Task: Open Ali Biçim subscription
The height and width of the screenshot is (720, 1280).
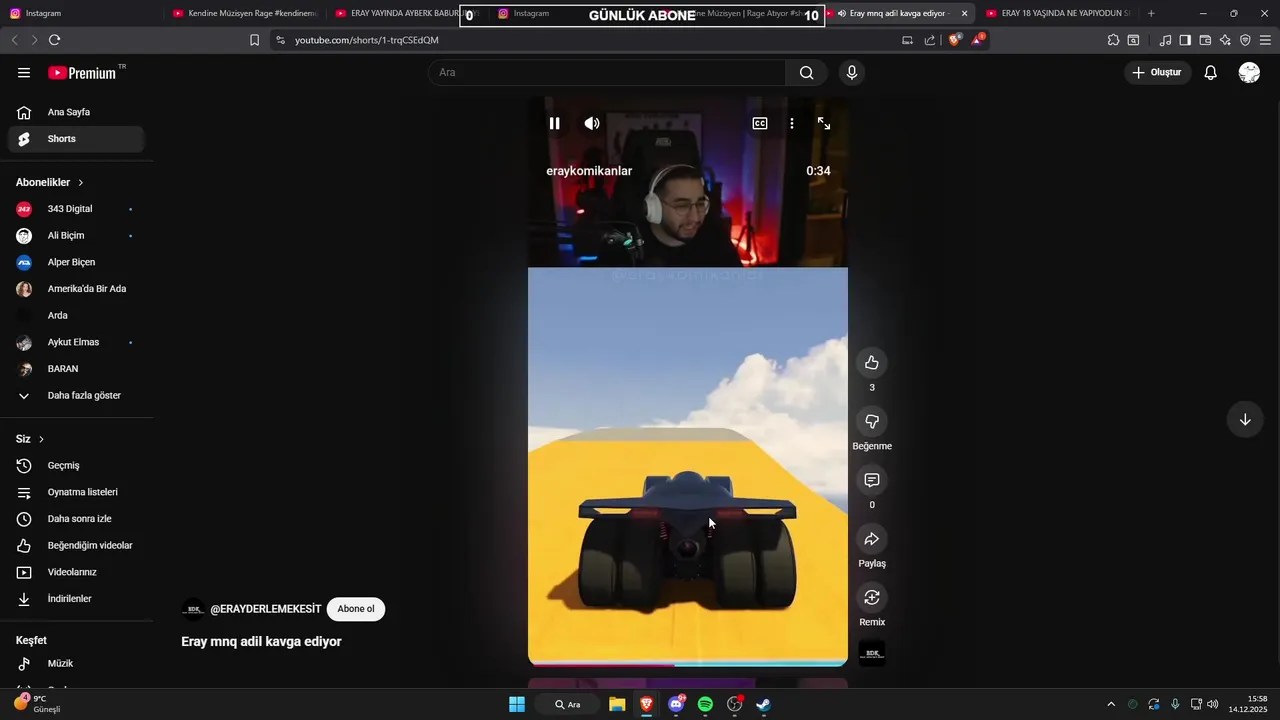Action: [x=76, y=236]
